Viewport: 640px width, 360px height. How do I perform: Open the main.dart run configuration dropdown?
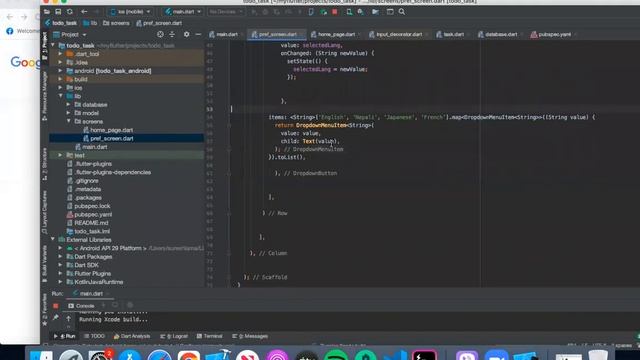pyautogui.click(x=183, y=12)
